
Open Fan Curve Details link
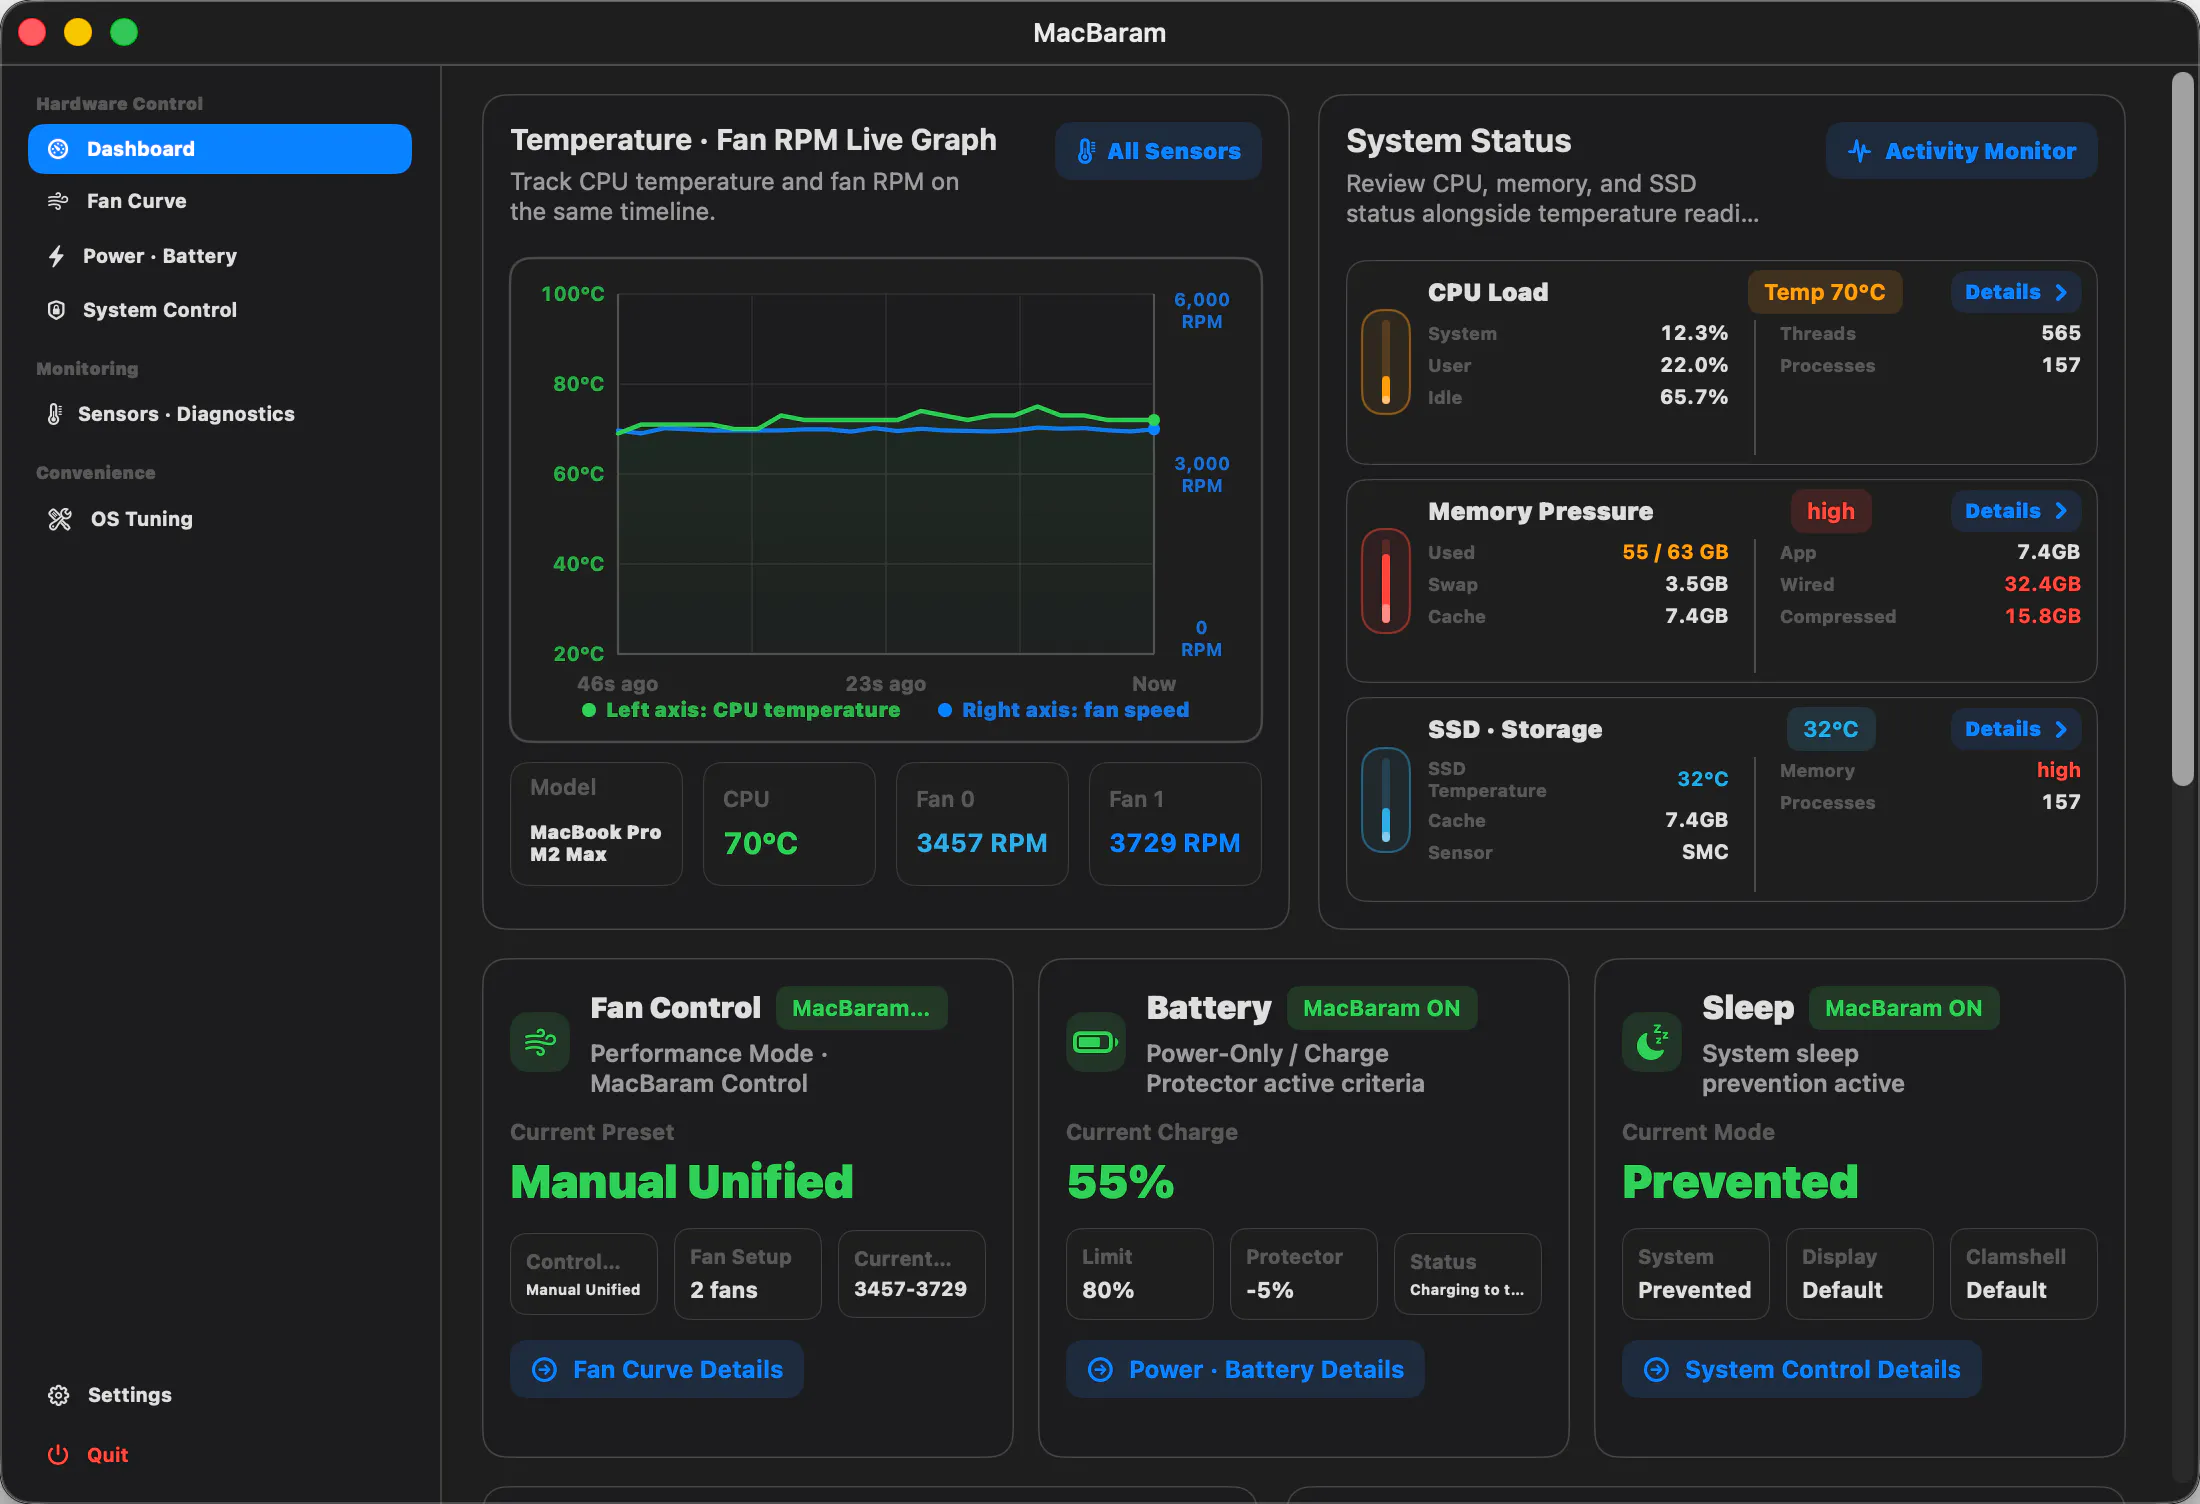point(657,1369)
